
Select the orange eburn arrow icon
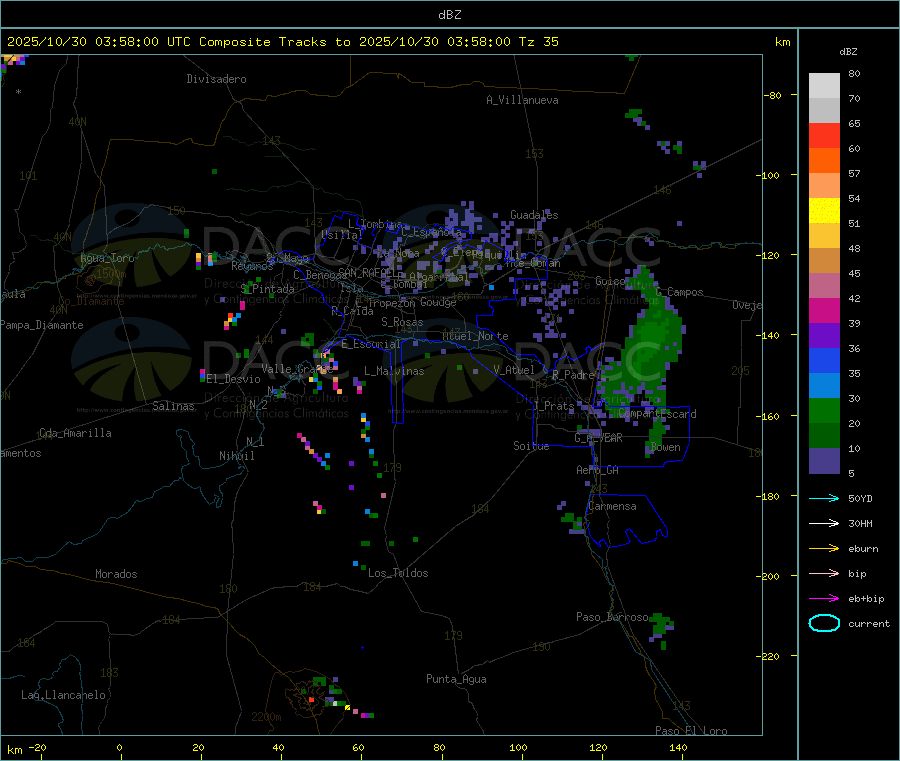[x=823, y=548]
